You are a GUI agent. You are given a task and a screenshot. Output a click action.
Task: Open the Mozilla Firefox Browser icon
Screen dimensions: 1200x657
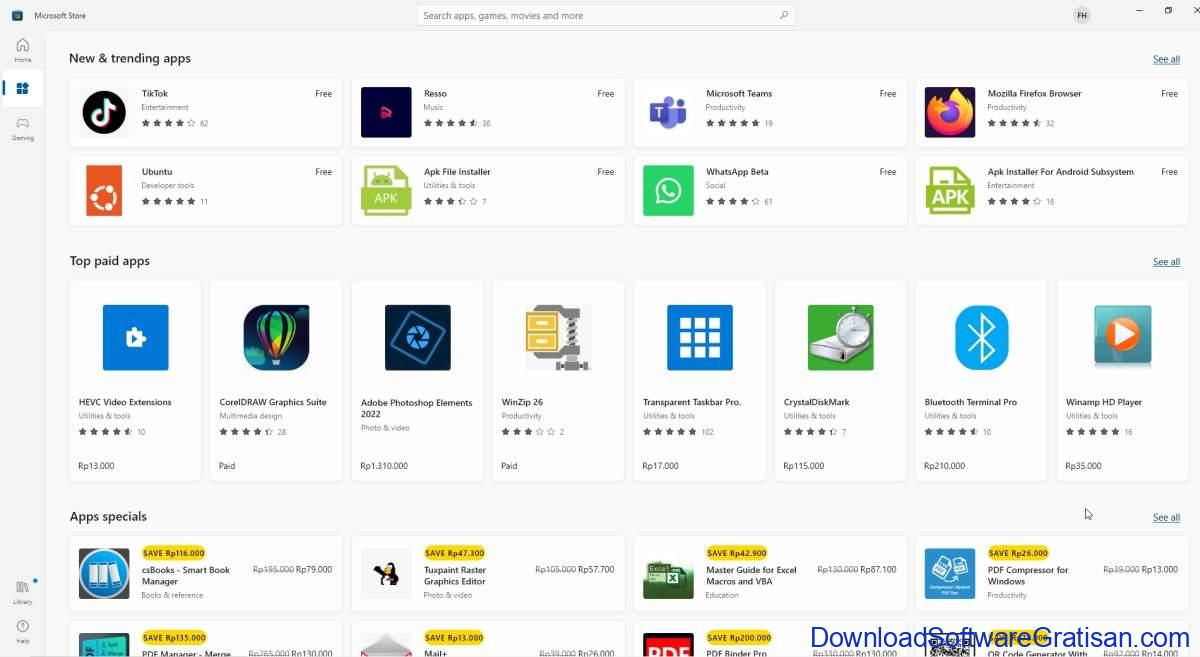pyautogui.click(x=950, y=112)
